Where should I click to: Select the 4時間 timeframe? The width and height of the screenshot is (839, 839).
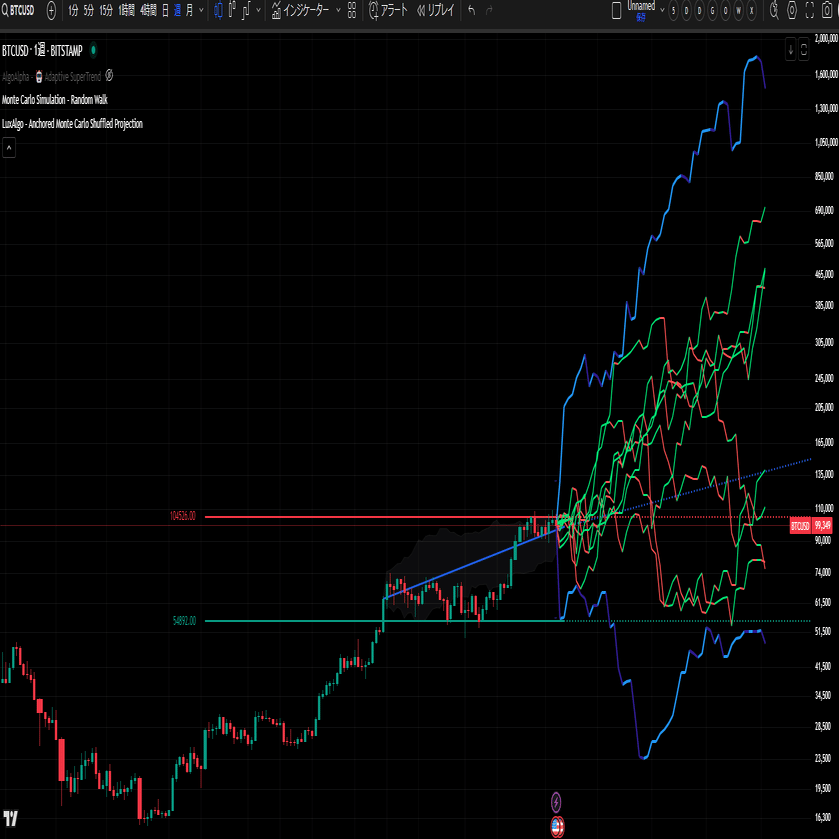point(148,10)
